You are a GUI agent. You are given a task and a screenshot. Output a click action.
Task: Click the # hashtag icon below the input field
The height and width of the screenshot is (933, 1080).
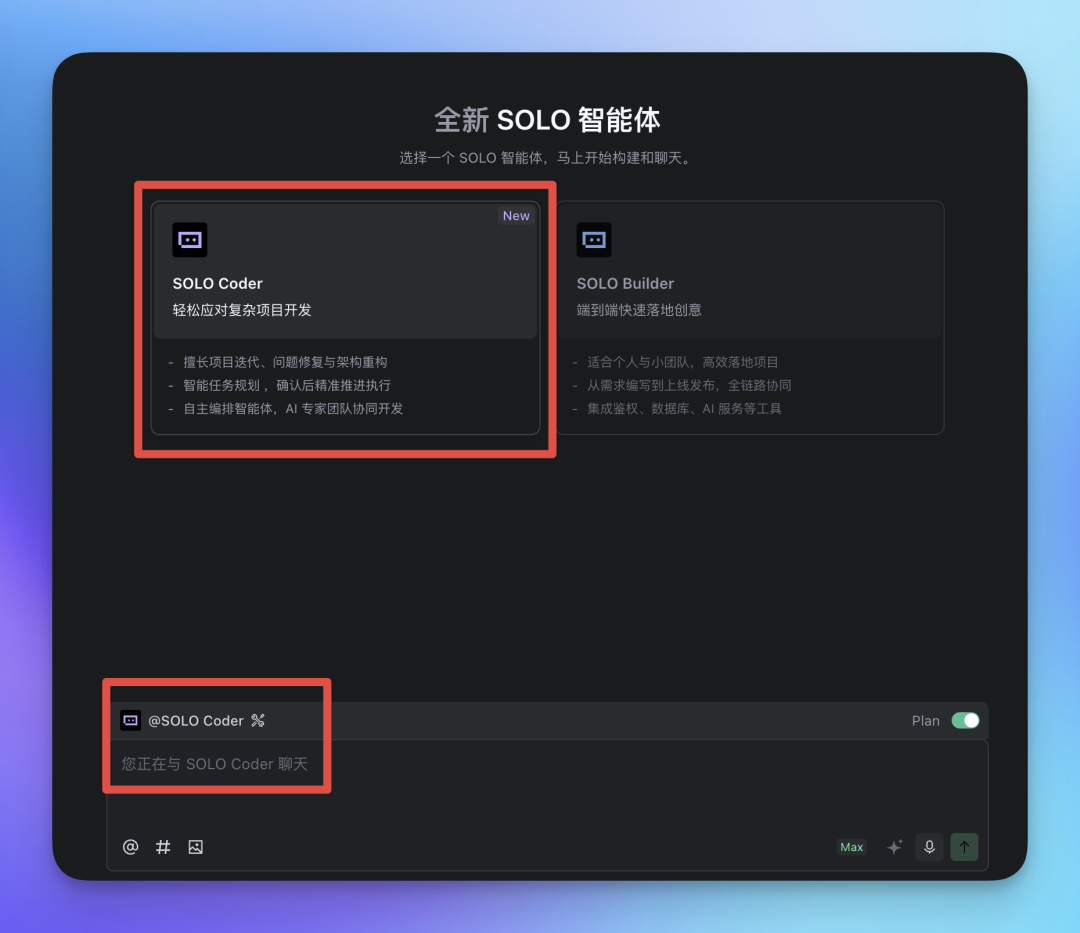[x=163, y=847]
